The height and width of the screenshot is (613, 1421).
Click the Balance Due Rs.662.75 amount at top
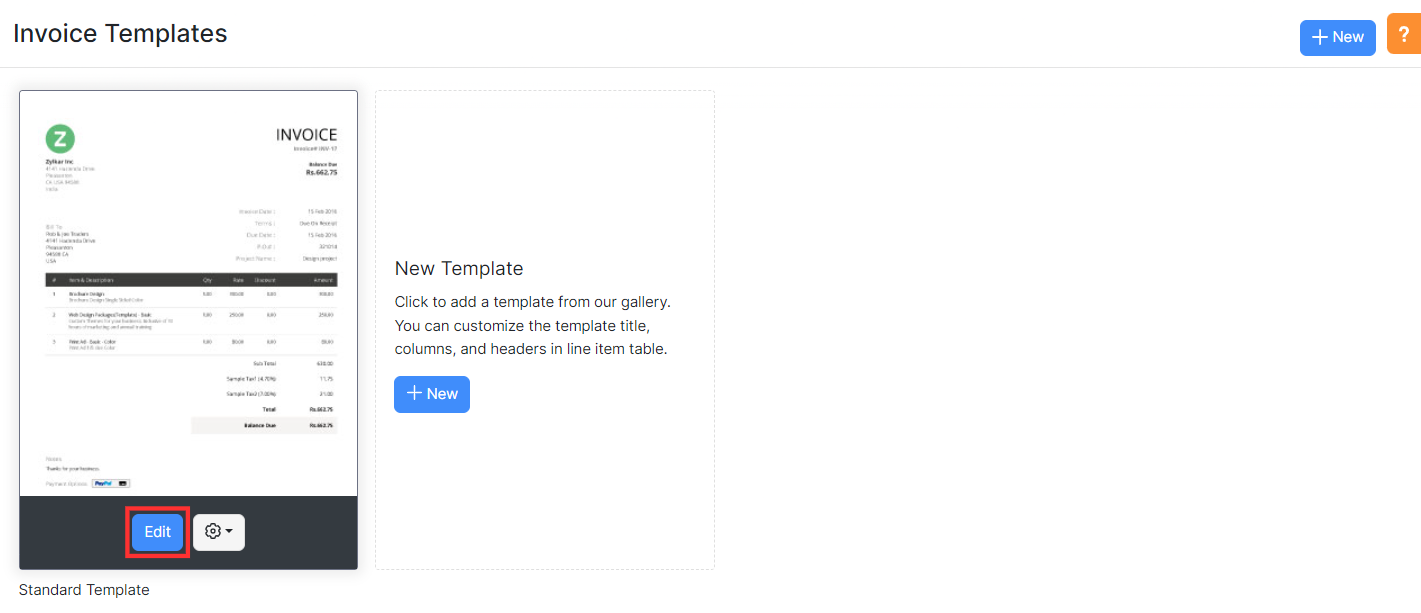(321, 172)
